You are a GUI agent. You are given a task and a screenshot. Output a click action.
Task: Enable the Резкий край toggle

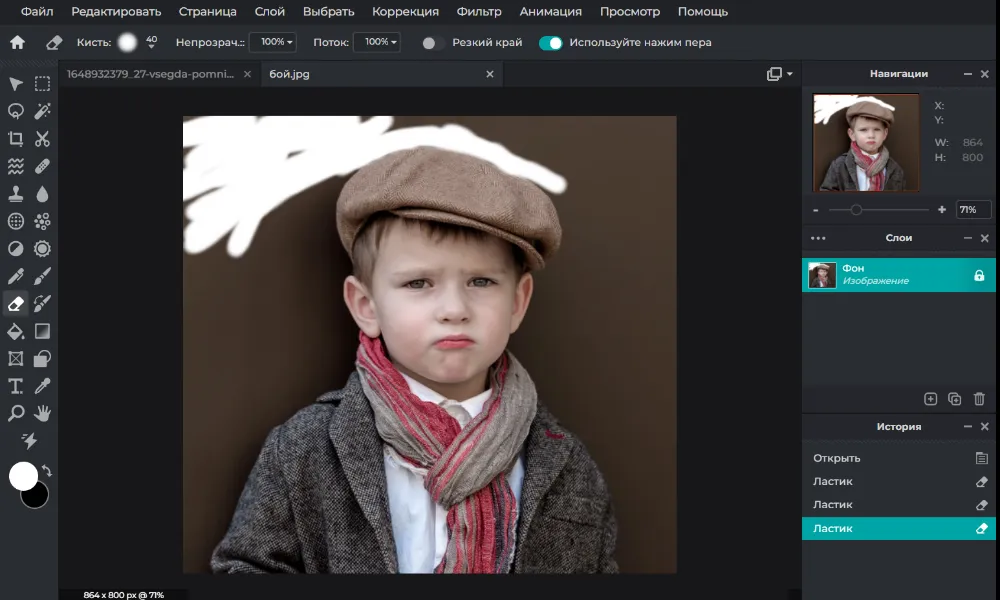pyautogui.click(x=432, y=43)
